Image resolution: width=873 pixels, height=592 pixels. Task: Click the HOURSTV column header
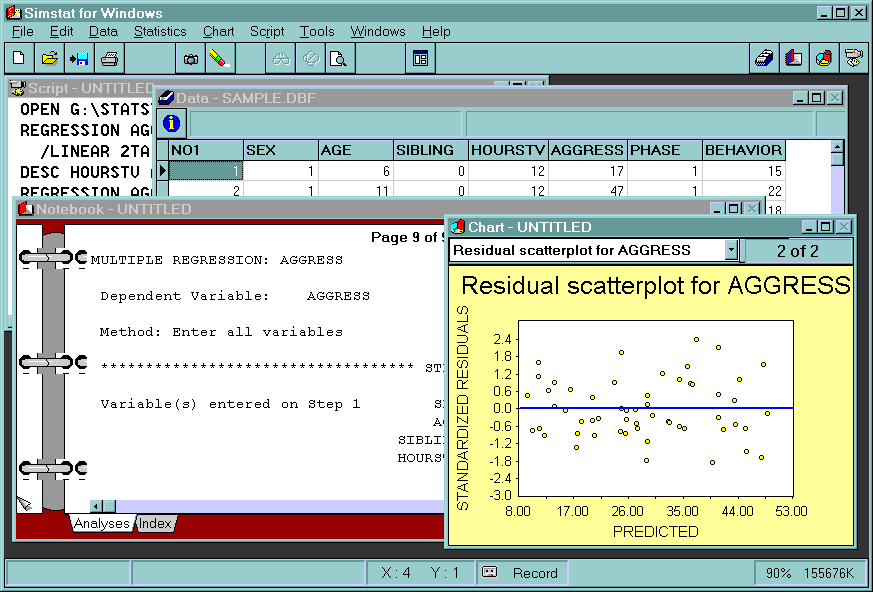point(508,150)
